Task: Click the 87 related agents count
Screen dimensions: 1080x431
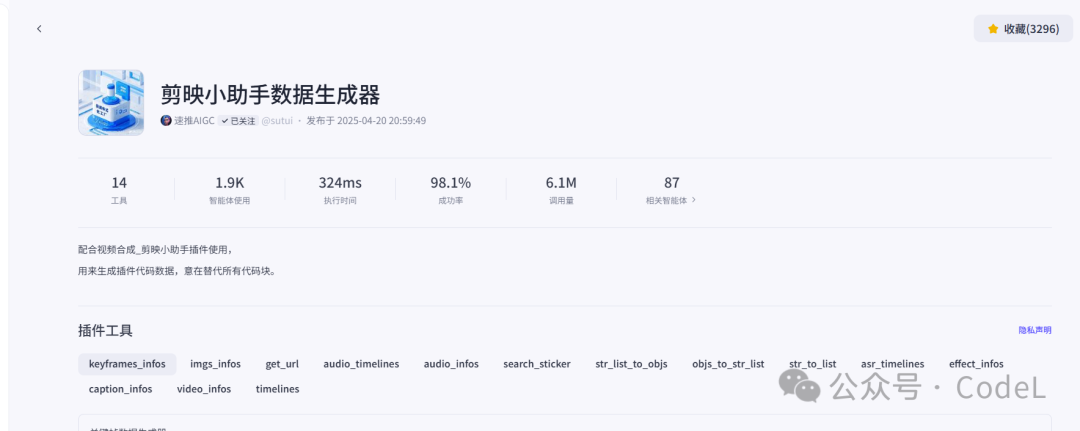Action: (672, 183)
